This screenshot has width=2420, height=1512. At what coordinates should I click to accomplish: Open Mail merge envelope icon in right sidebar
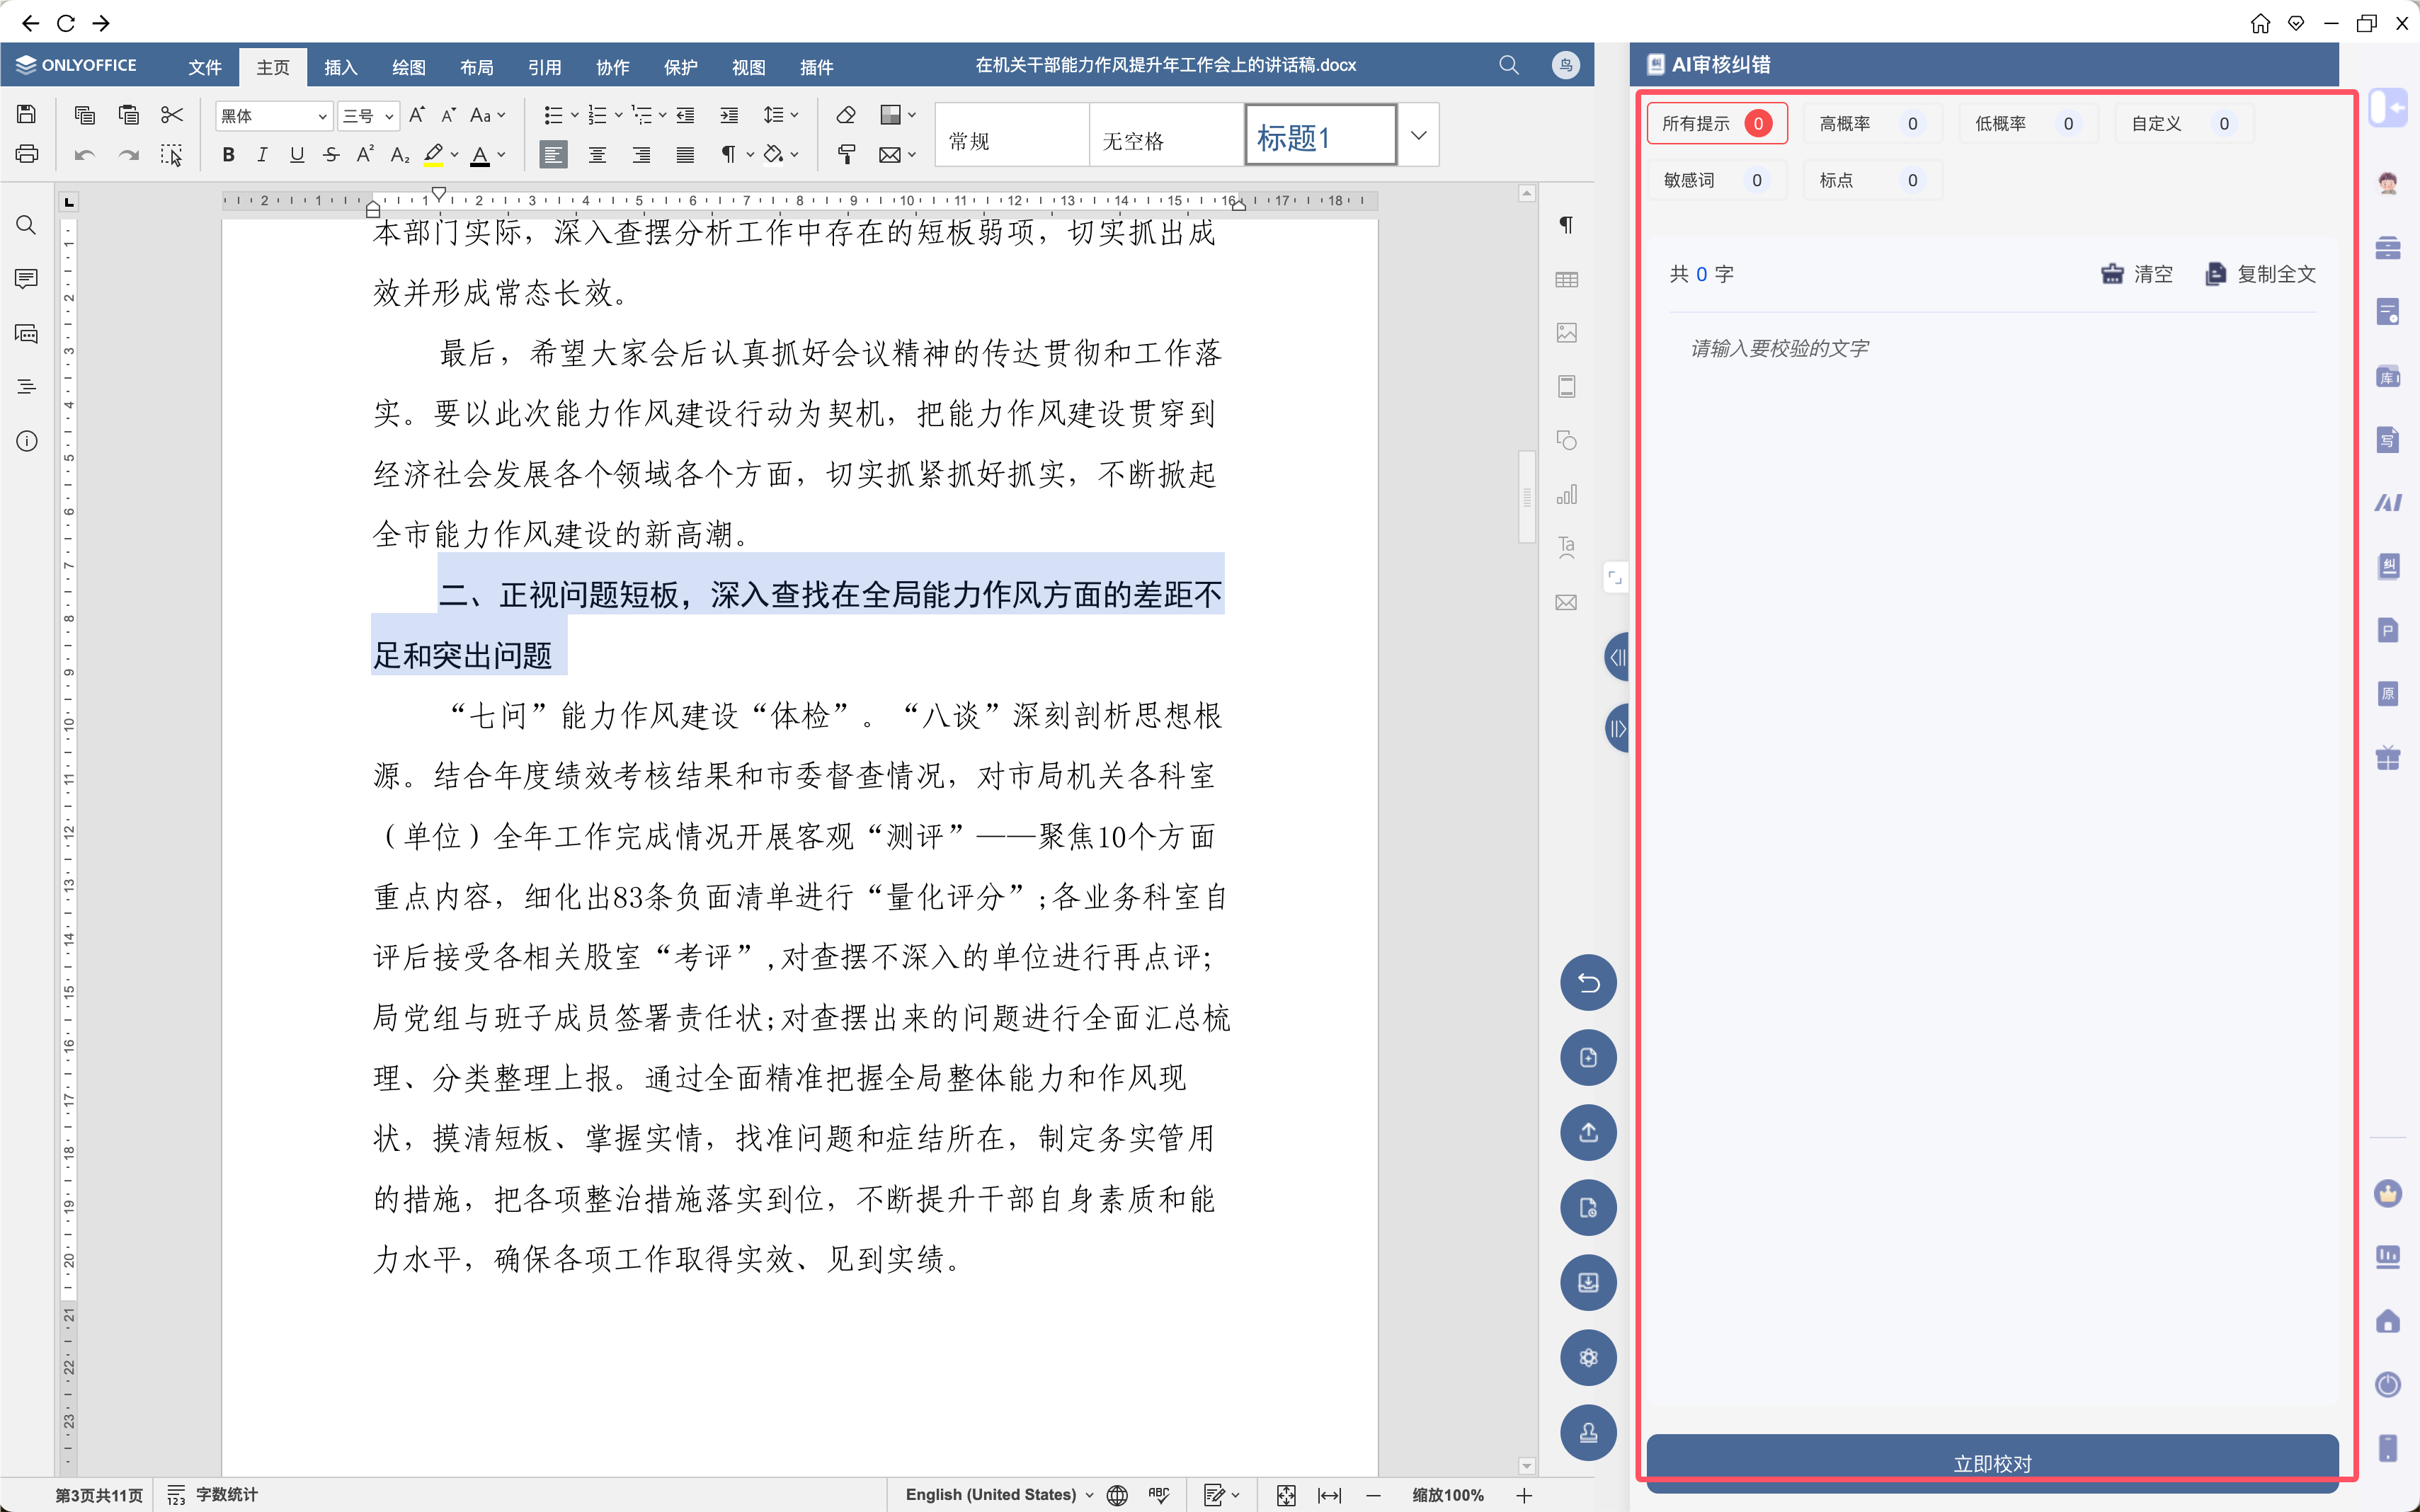[x=1567, y=602]
